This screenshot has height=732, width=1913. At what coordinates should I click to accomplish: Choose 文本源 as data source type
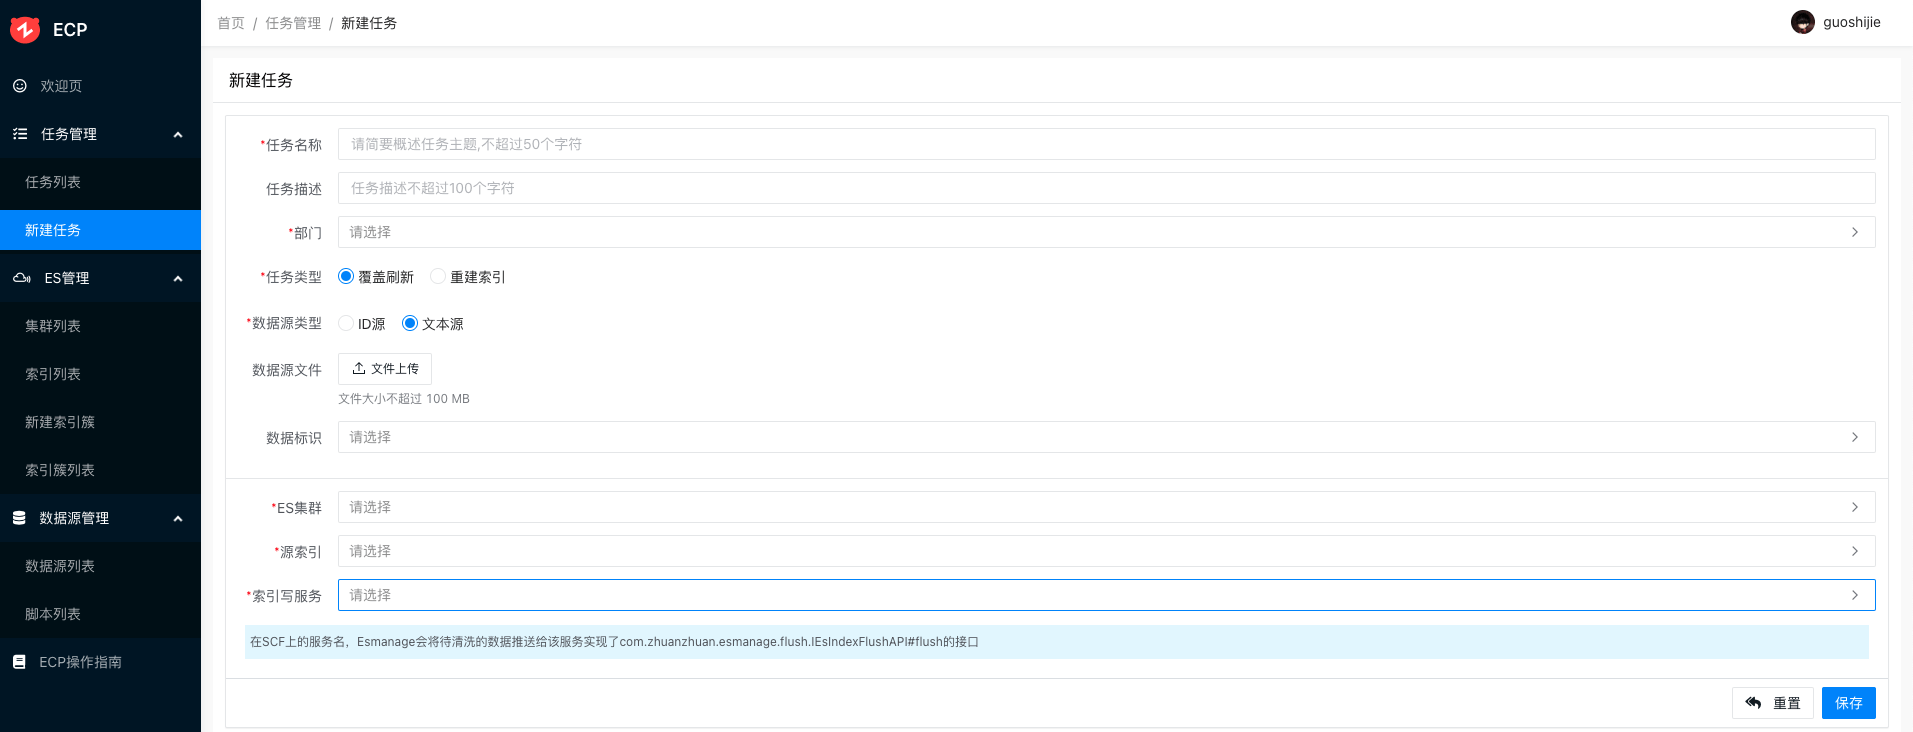point(410,323)
